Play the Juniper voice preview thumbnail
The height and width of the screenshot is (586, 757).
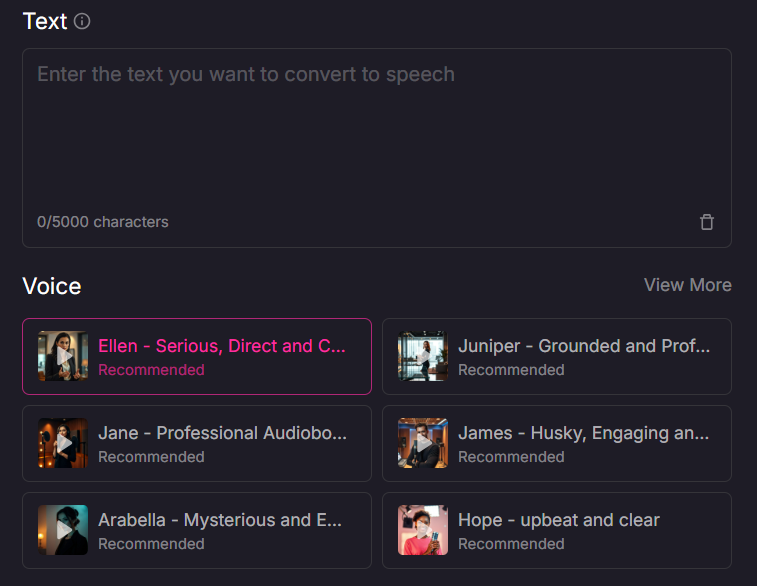click(423, 356)
